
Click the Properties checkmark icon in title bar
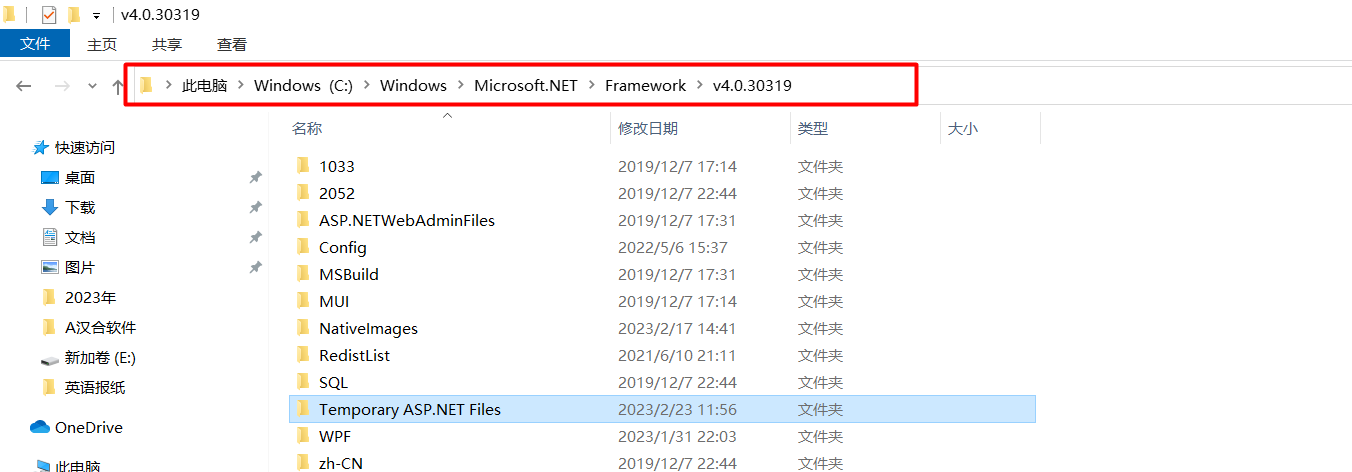pos(49,15)
